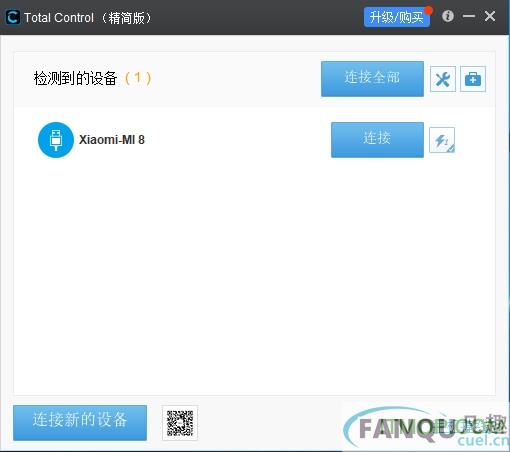
Task: Click the FANQU watermark logo
Action: (x=426, y=428)
